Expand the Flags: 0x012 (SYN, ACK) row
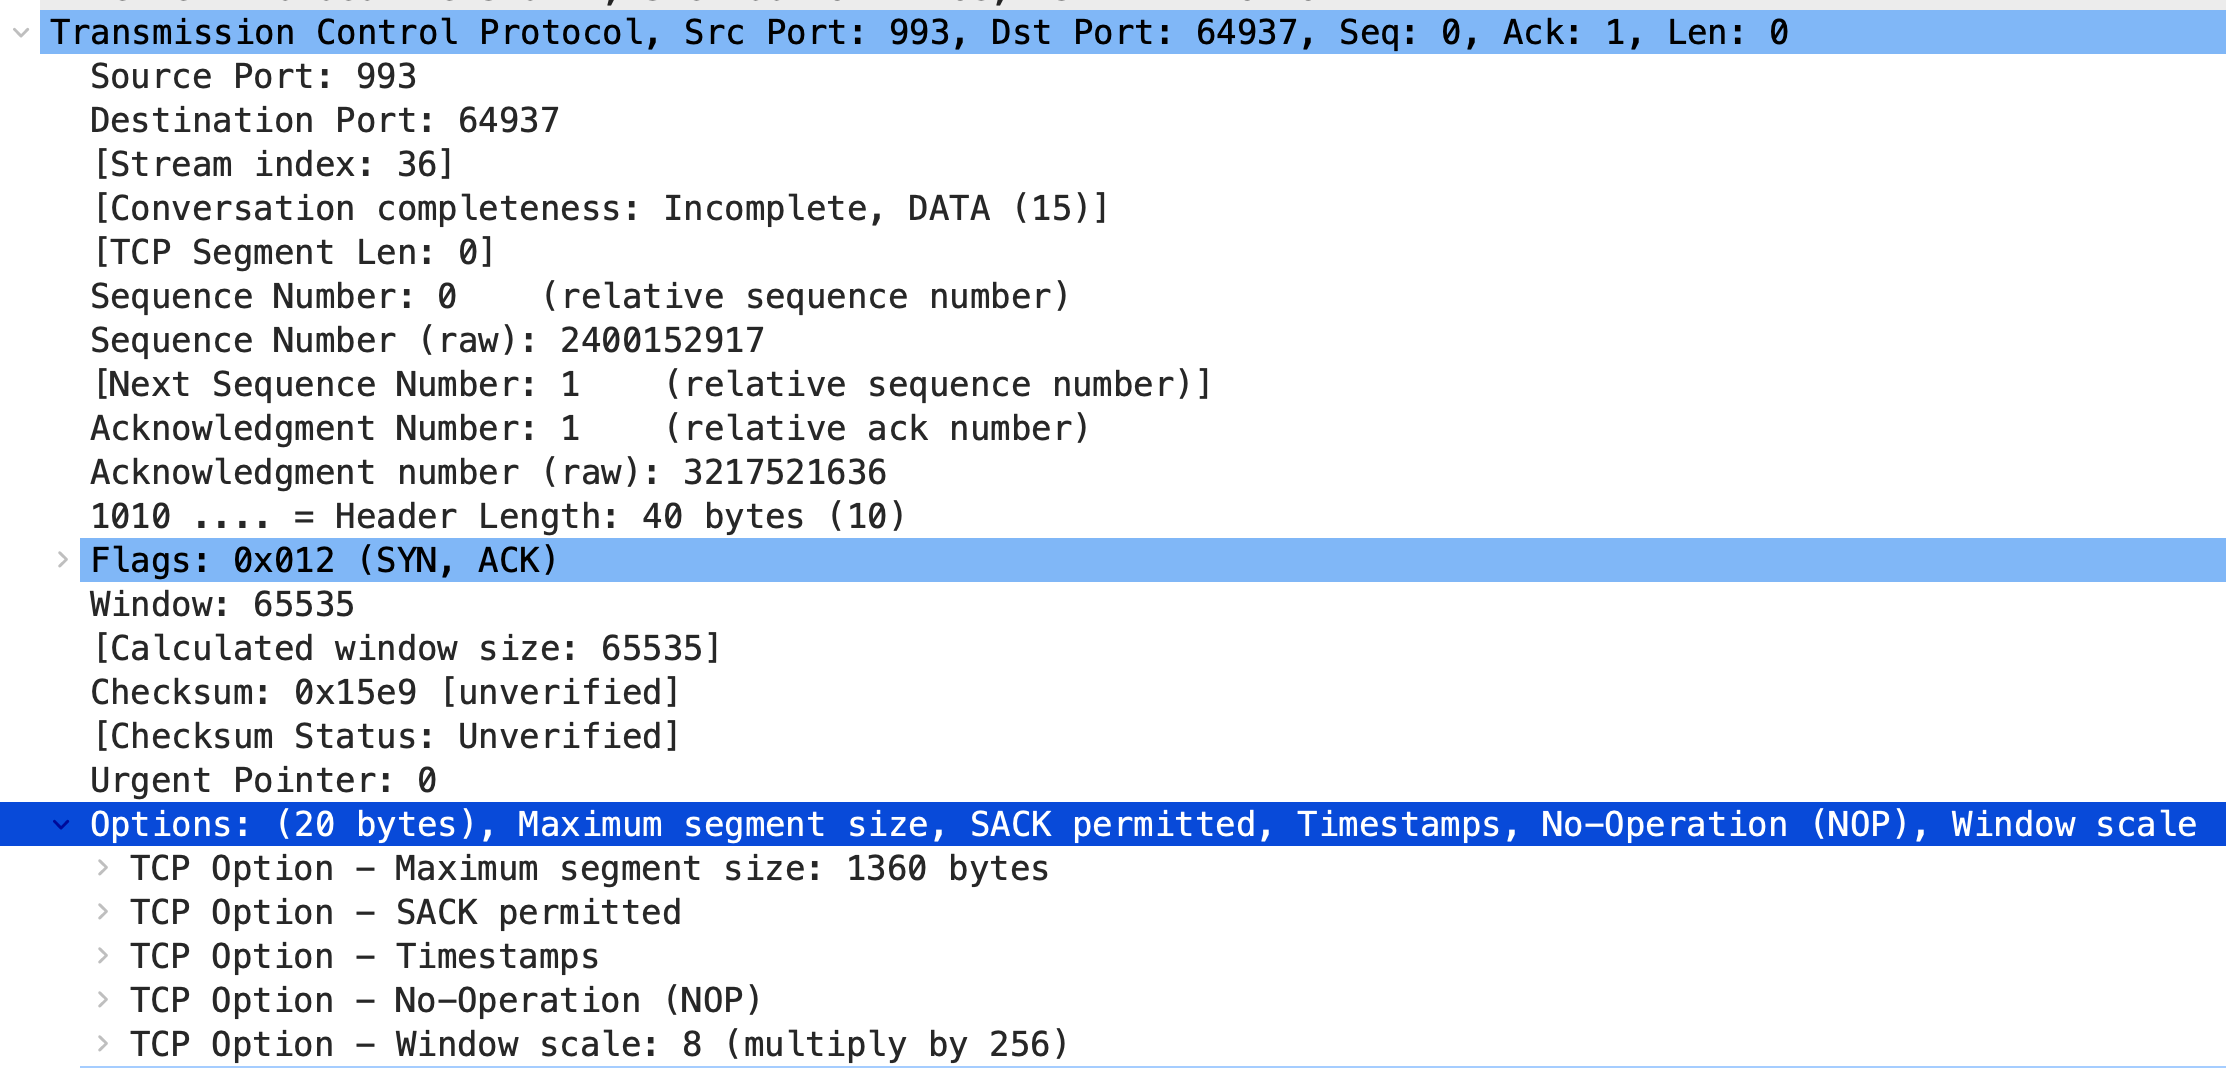The height and width of the screenshot is (1068, 2226). point(63,560)
